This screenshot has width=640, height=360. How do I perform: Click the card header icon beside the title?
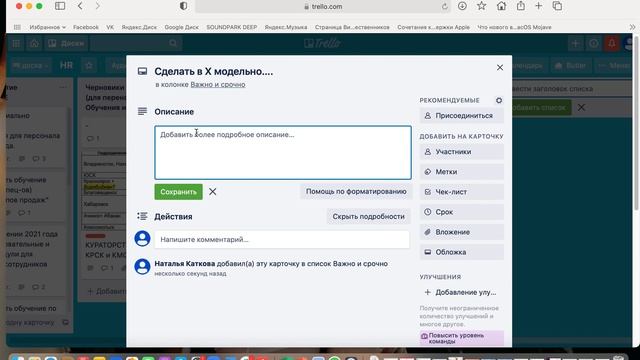(x=142, y=71)
